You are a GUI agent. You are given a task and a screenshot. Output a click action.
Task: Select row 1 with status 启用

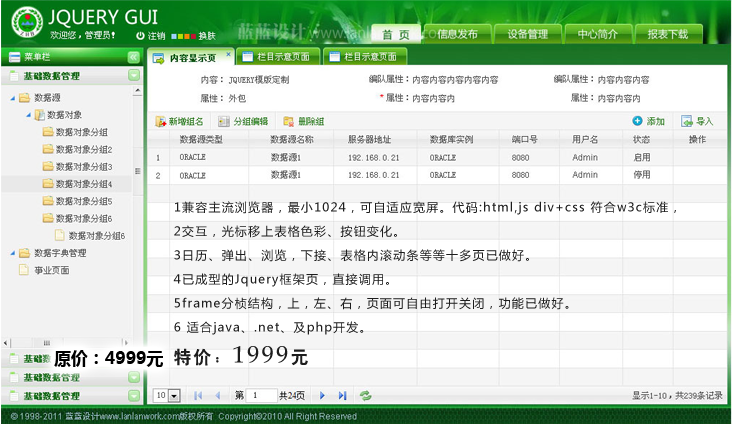(x=437, y=158)
